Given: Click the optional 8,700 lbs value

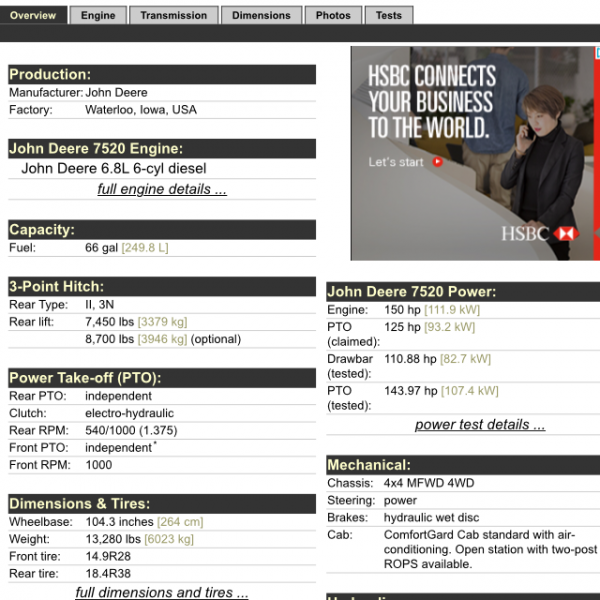Looking at the screenshot, I should pos(109,339).
